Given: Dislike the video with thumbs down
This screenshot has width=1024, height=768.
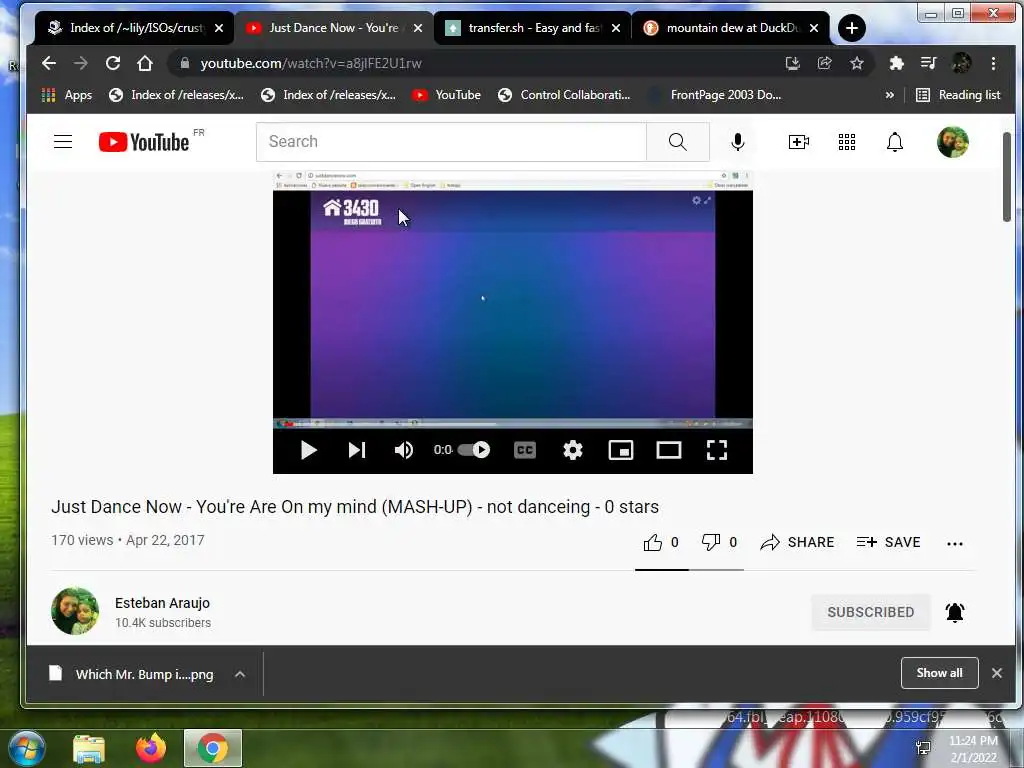Looking at the screenshot, I should [x=719, y=543].
